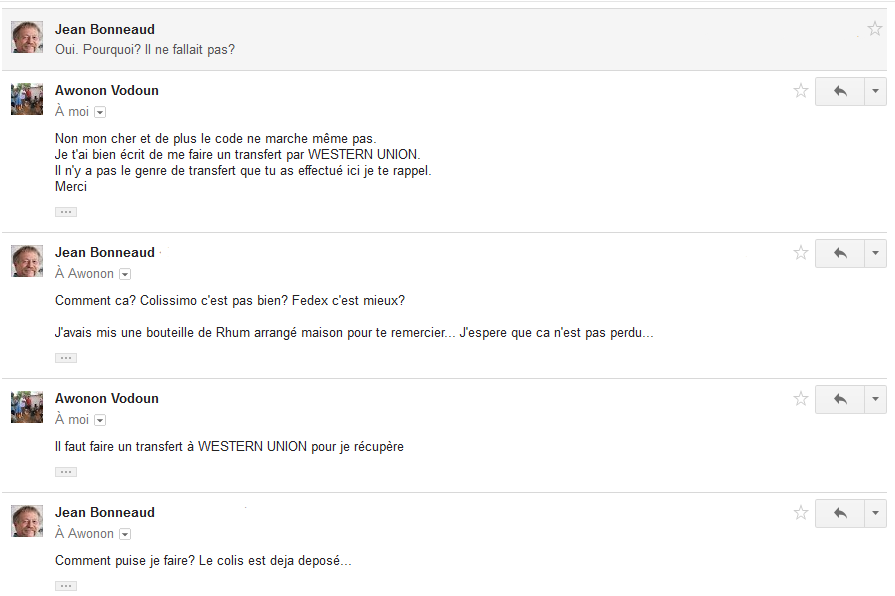Image resolution: width=895 pixels, height=596 pixels.
Task: Star the "Comment puise je faire" message
Action: point(801,513)
